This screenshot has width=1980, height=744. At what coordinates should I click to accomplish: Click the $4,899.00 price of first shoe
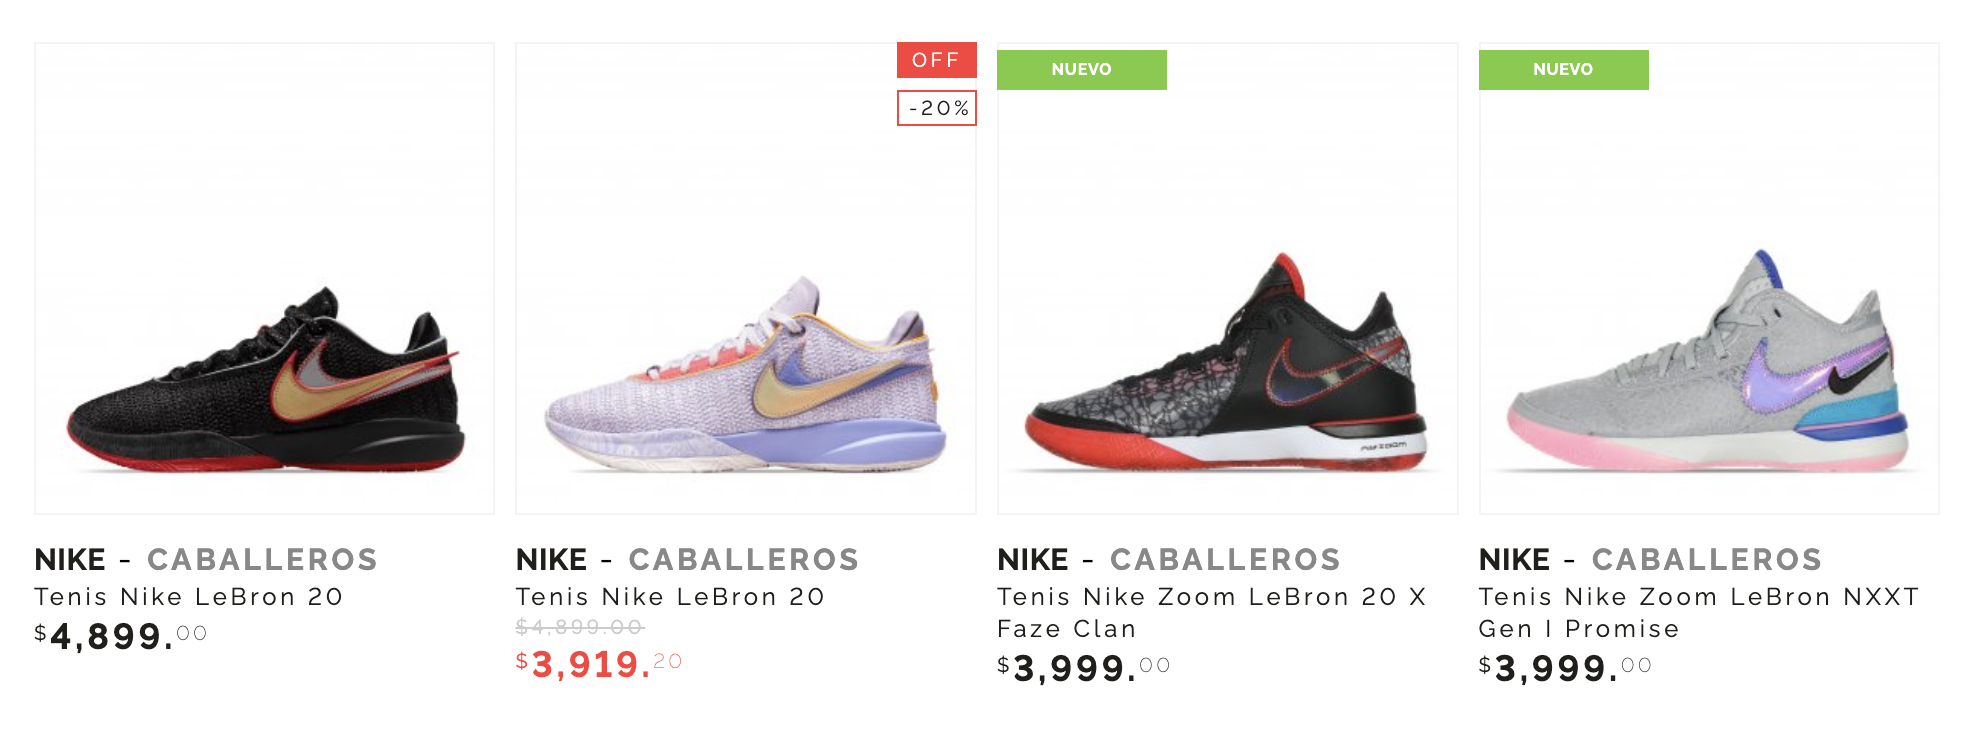[121, 636]
